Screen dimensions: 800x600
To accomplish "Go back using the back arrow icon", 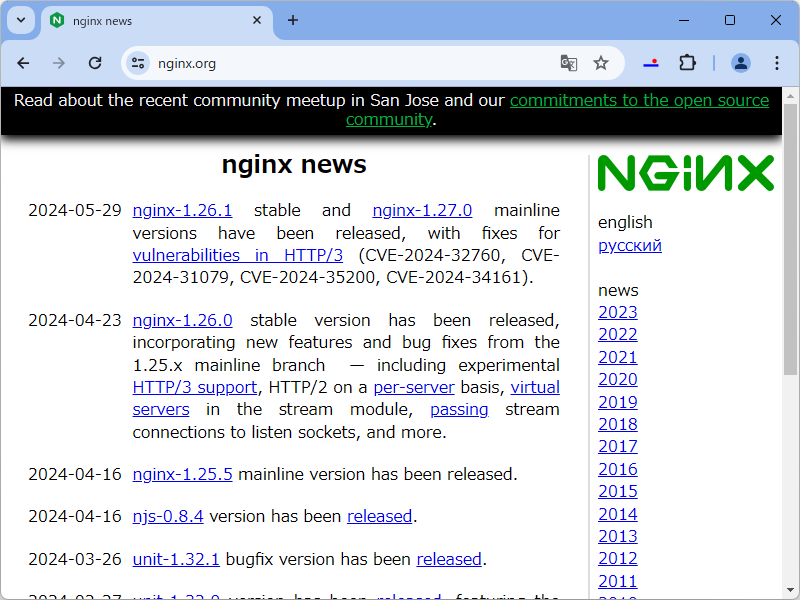I will tap(23, 62).
